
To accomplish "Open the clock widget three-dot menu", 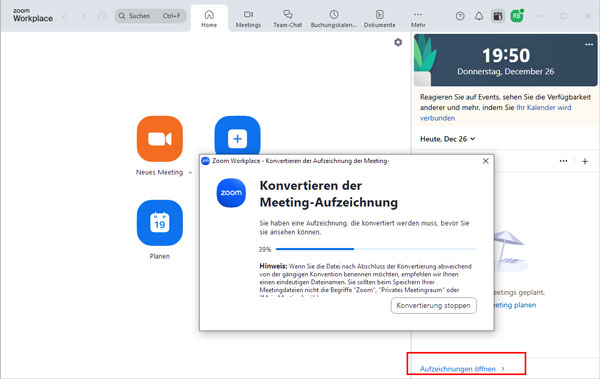I will point(589,45).
